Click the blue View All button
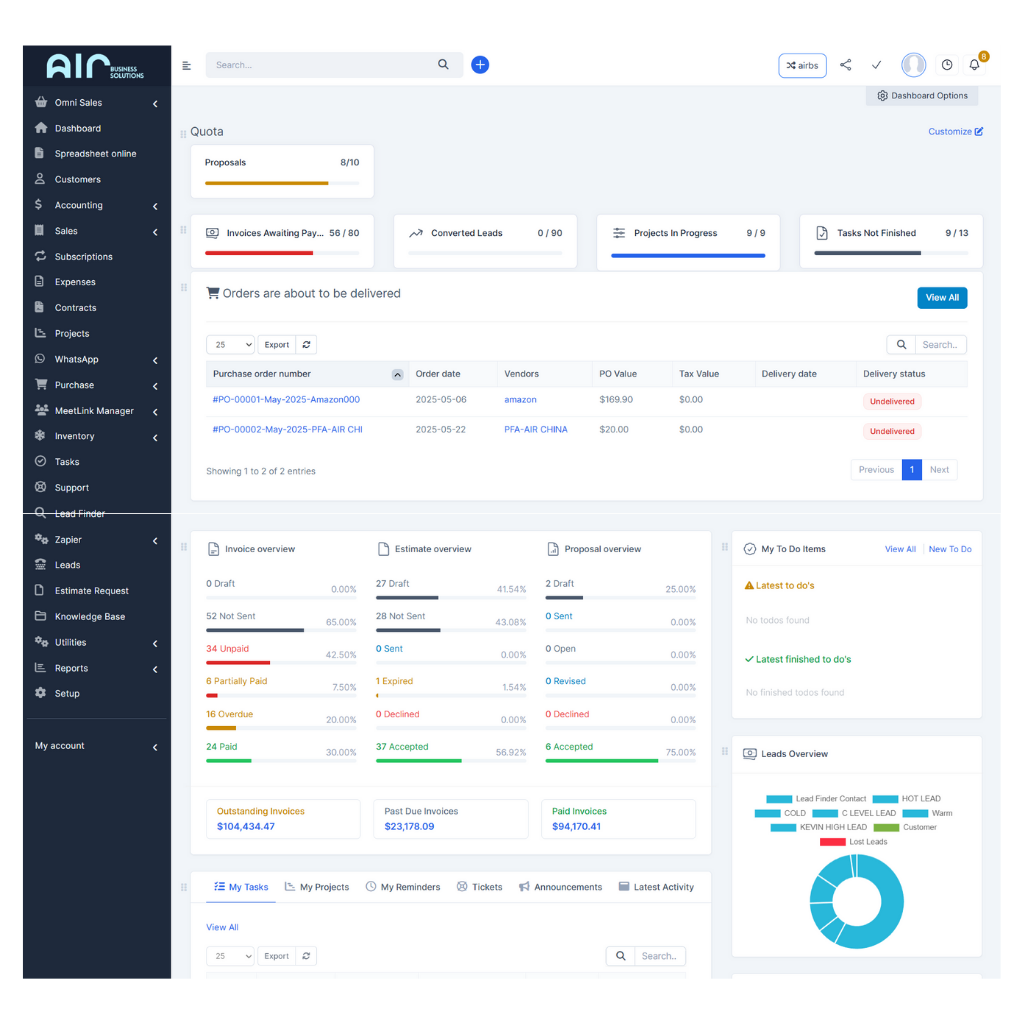The image size is (1024, 1024). click(941, 298)
